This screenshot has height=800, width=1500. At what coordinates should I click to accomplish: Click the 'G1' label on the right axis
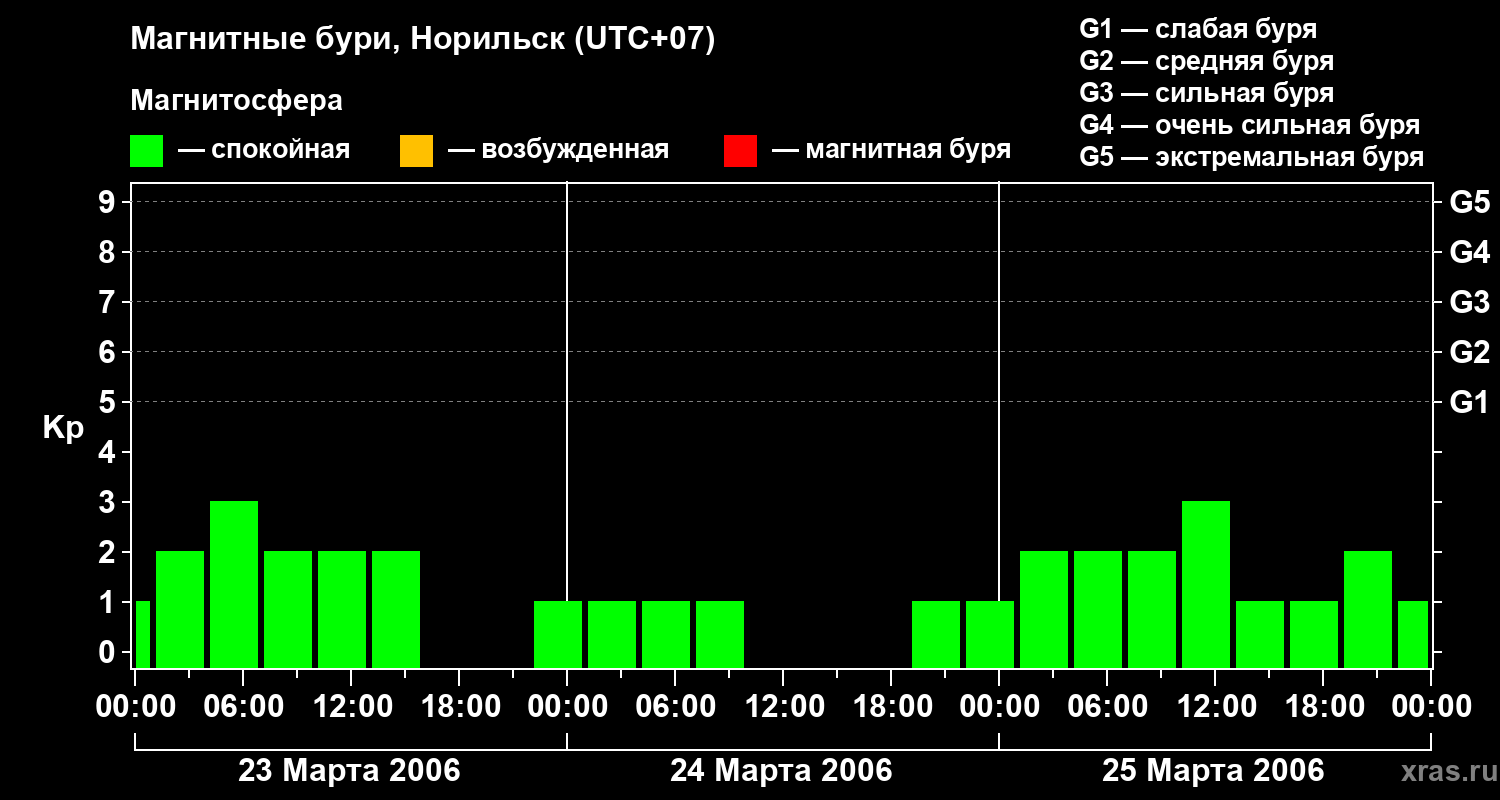[x=1469, y=402]
